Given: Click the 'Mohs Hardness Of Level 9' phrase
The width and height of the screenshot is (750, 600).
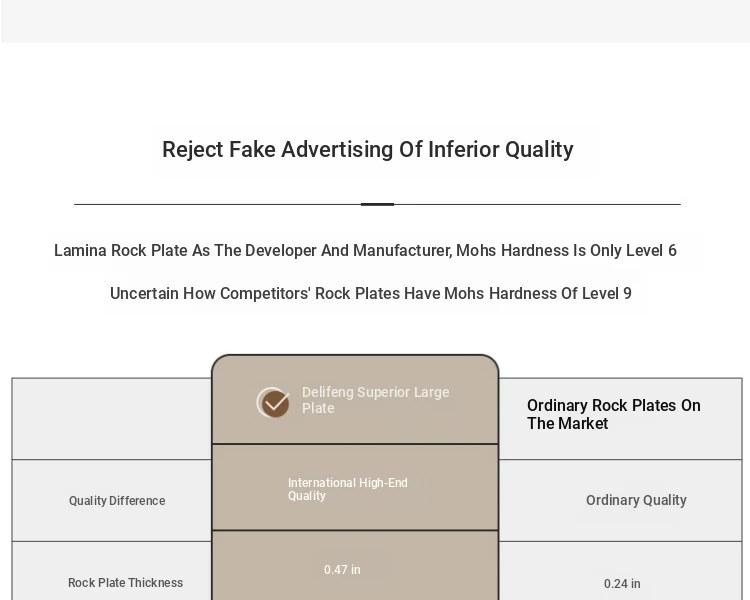Looking at the screenshot, I should click(x=538, y=294).
